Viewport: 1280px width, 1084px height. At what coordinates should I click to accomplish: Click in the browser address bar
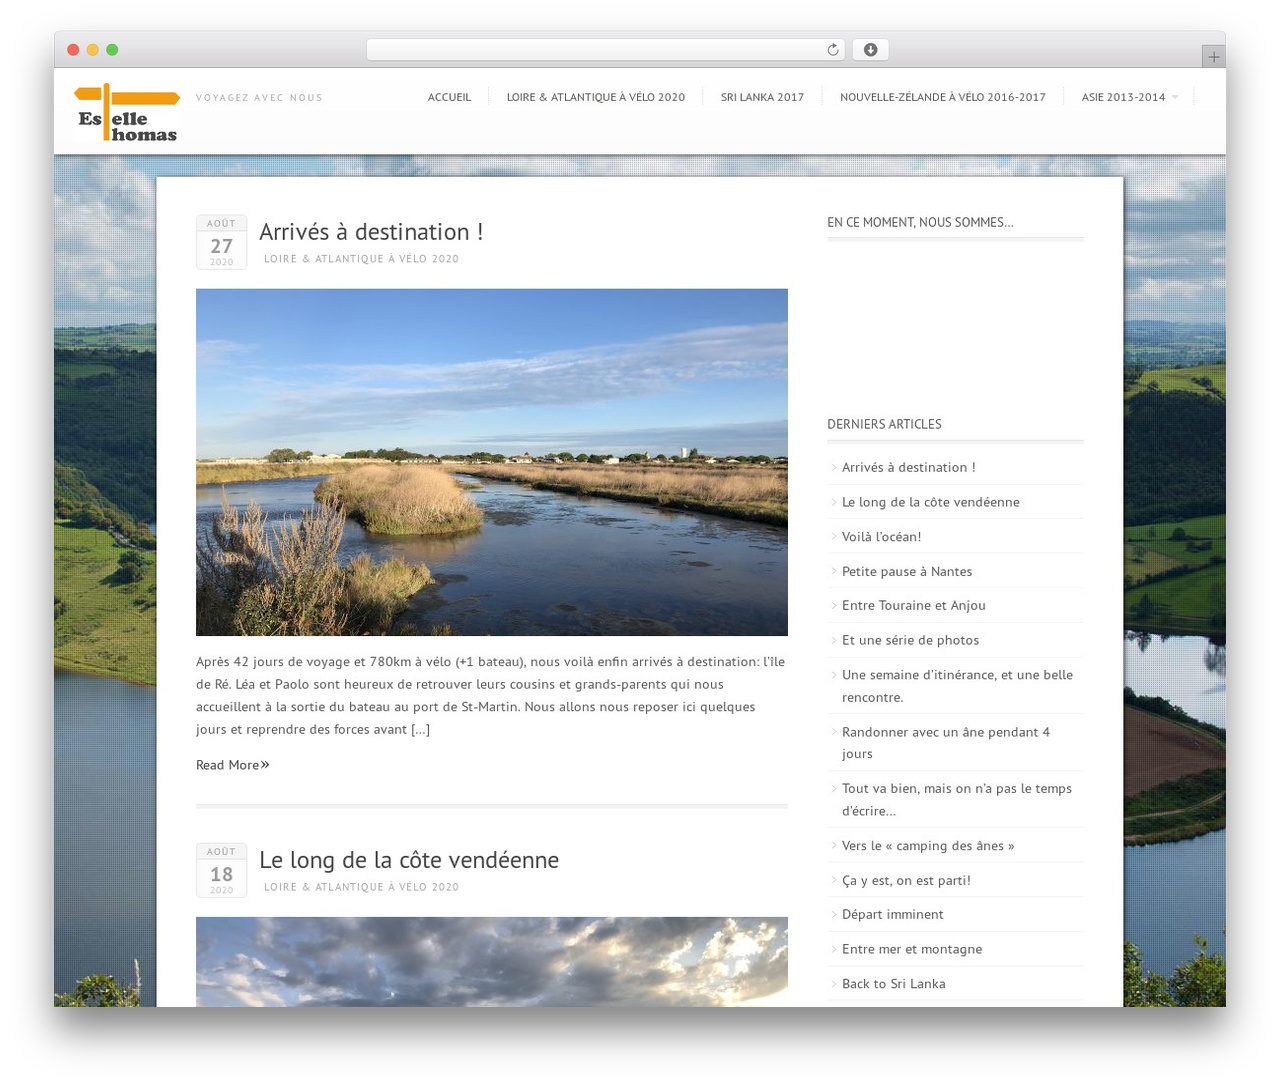coord(605,50)
